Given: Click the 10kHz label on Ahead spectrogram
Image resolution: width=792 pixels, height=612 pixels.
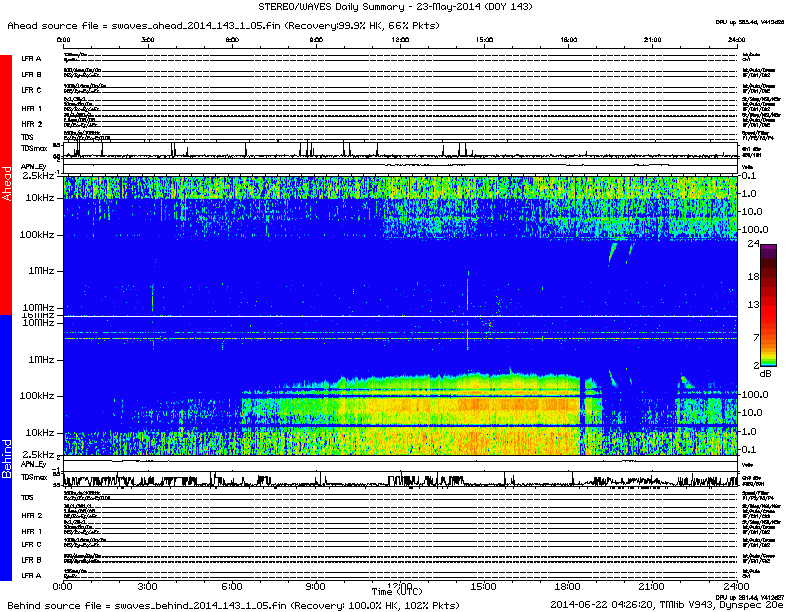Looking at the screenshot, I should 40,197.
